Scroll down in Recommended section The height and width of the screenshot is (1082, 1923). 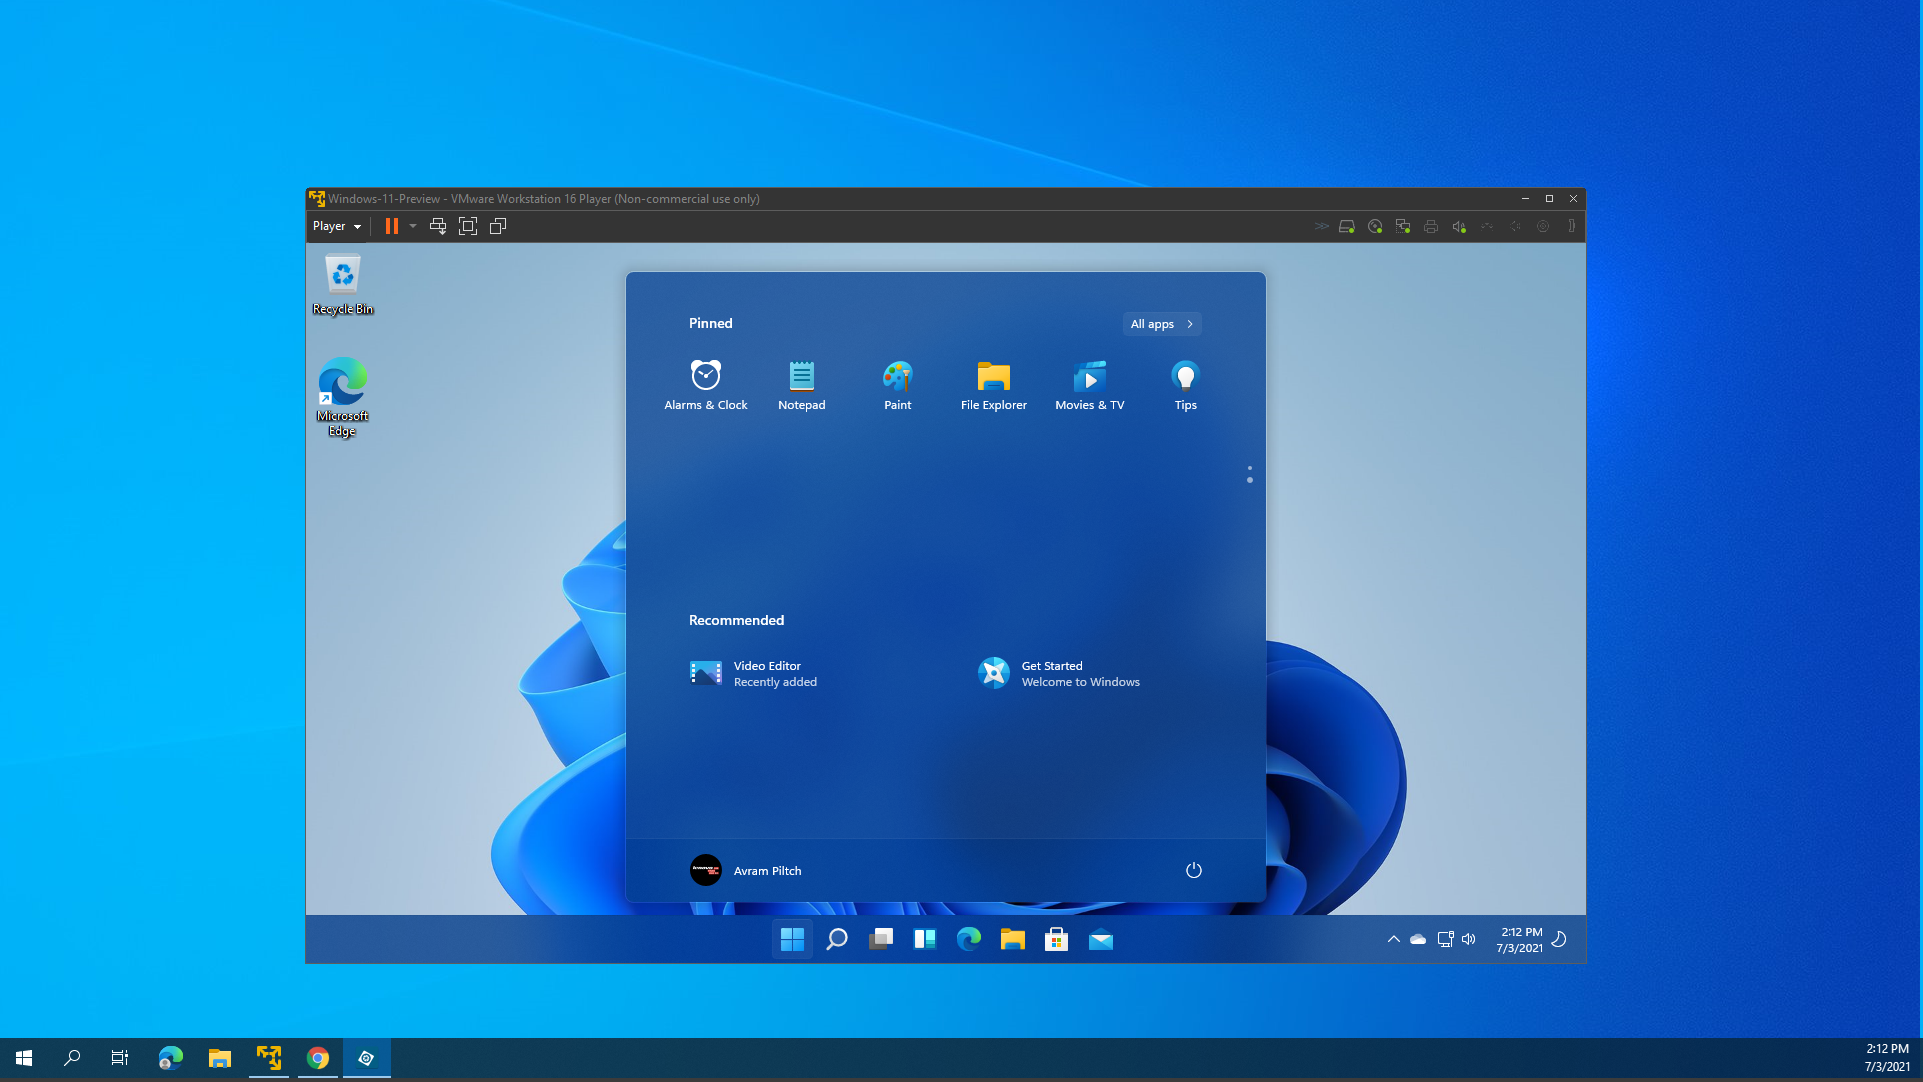[1248, 480]
